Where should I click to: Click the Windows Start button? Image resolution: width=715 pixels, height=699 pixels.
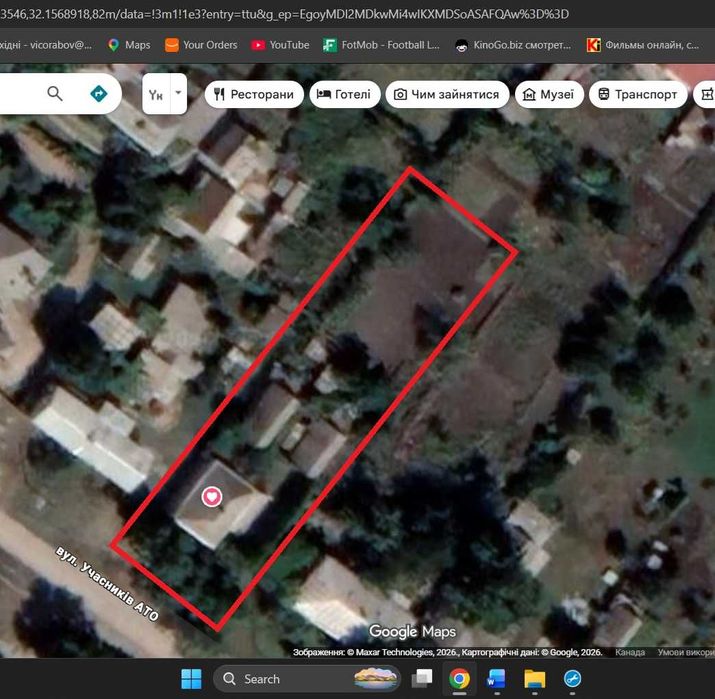tap(191, 678)
